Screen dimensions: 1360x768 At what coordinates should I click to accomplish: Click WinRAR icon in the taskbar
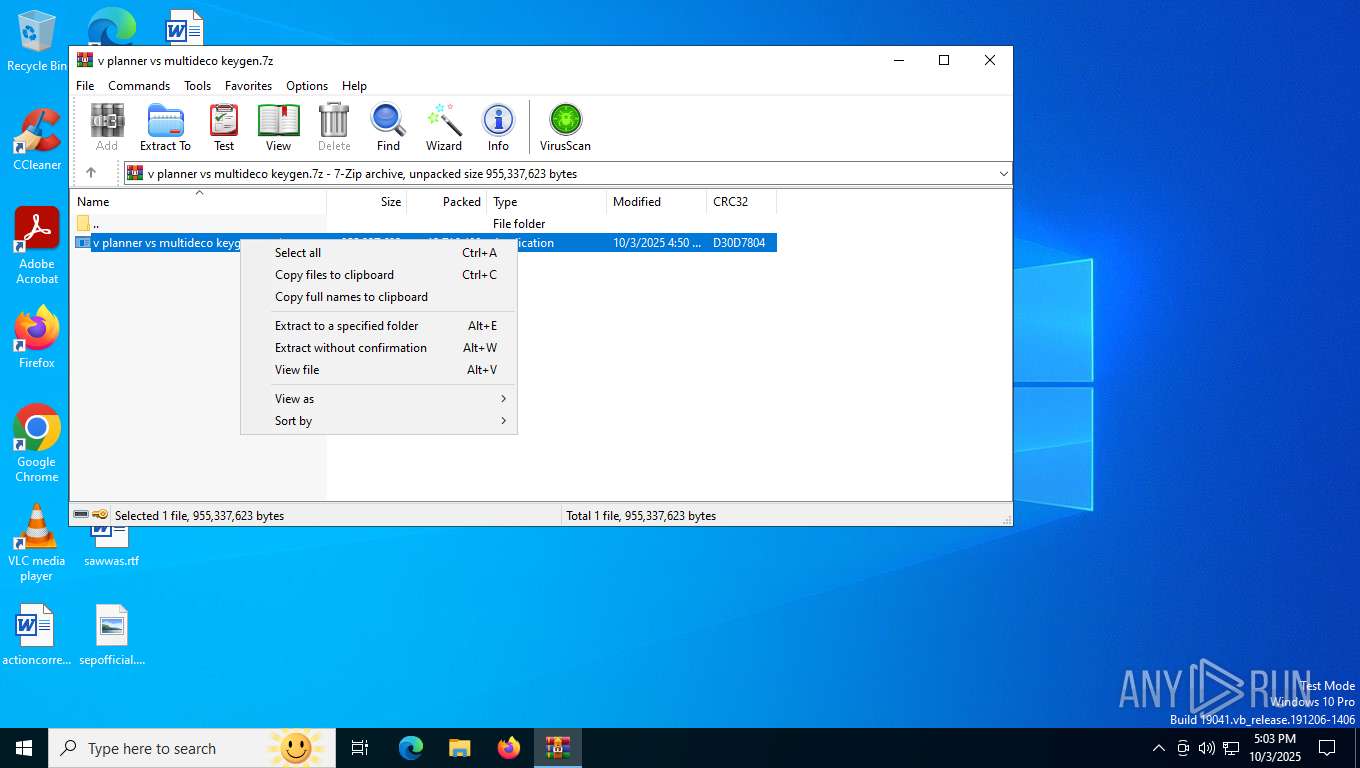tap(558, 748)
